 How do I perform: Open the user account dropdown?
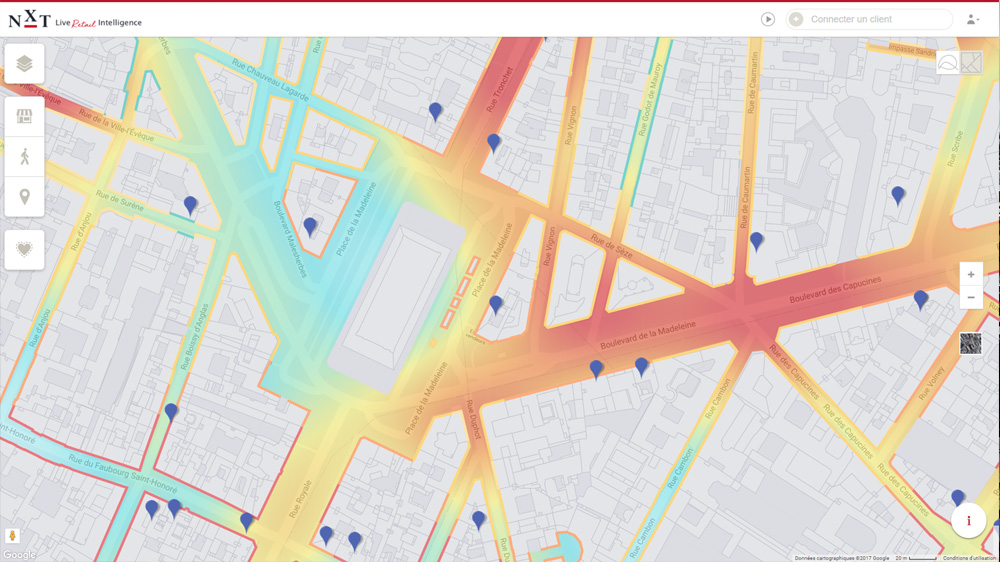[972, 19]
